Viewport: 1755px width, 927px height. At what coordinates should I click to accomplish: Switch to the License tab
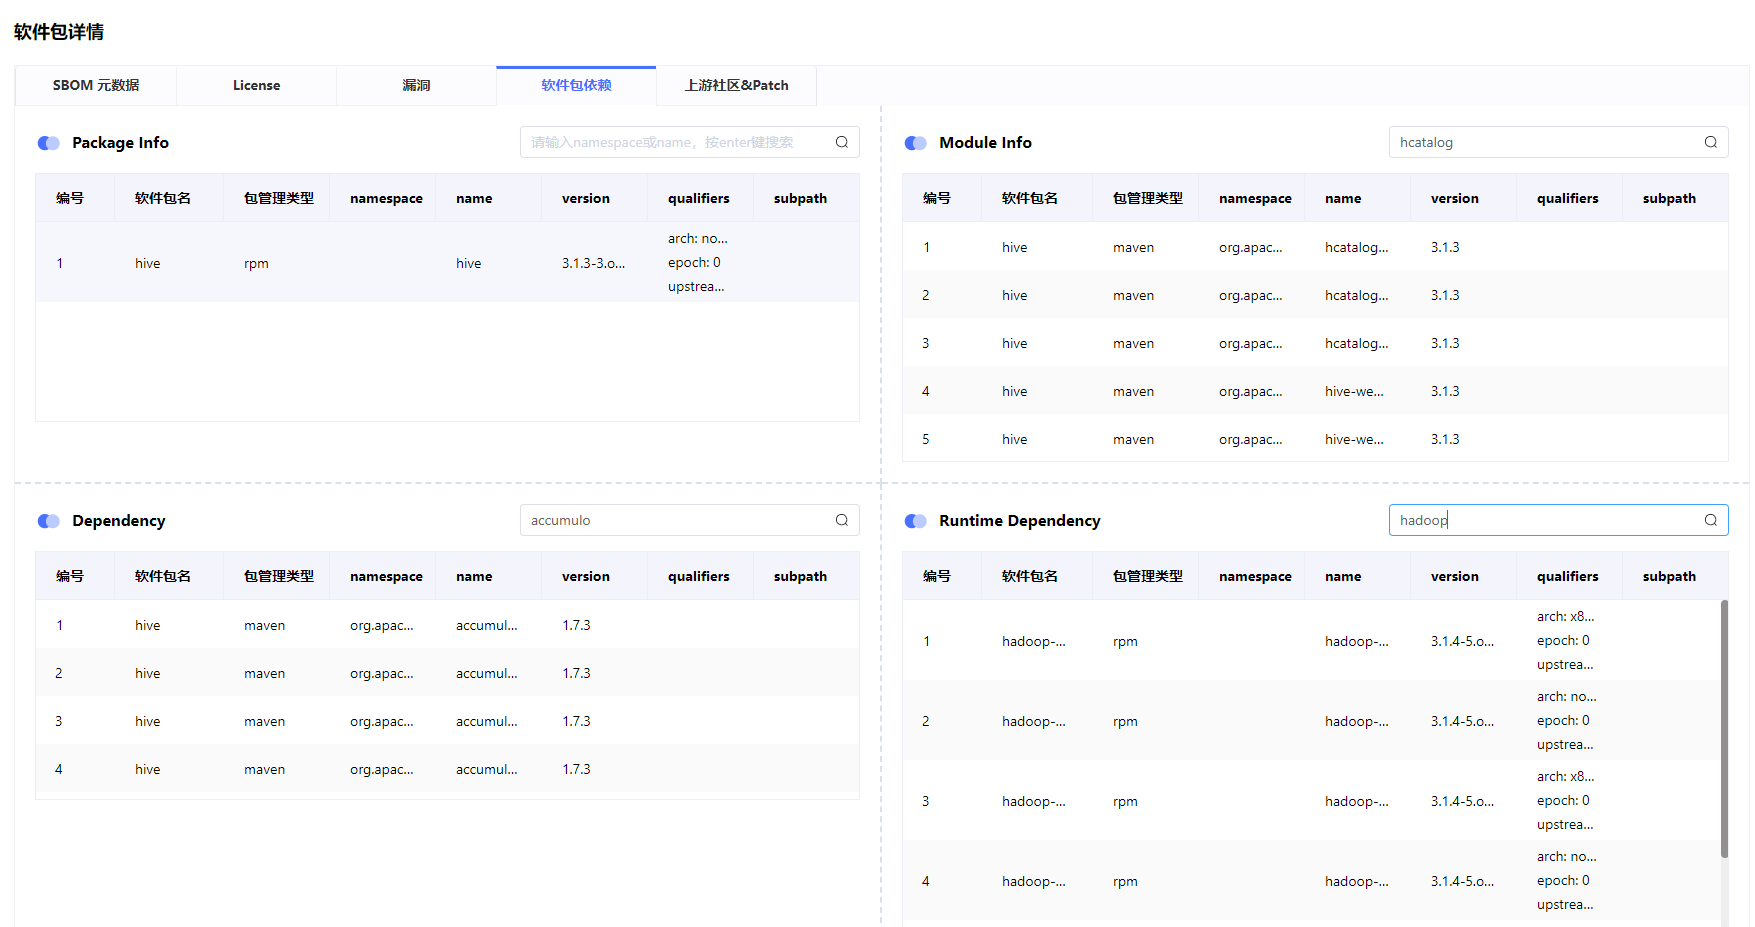(256, 86)
